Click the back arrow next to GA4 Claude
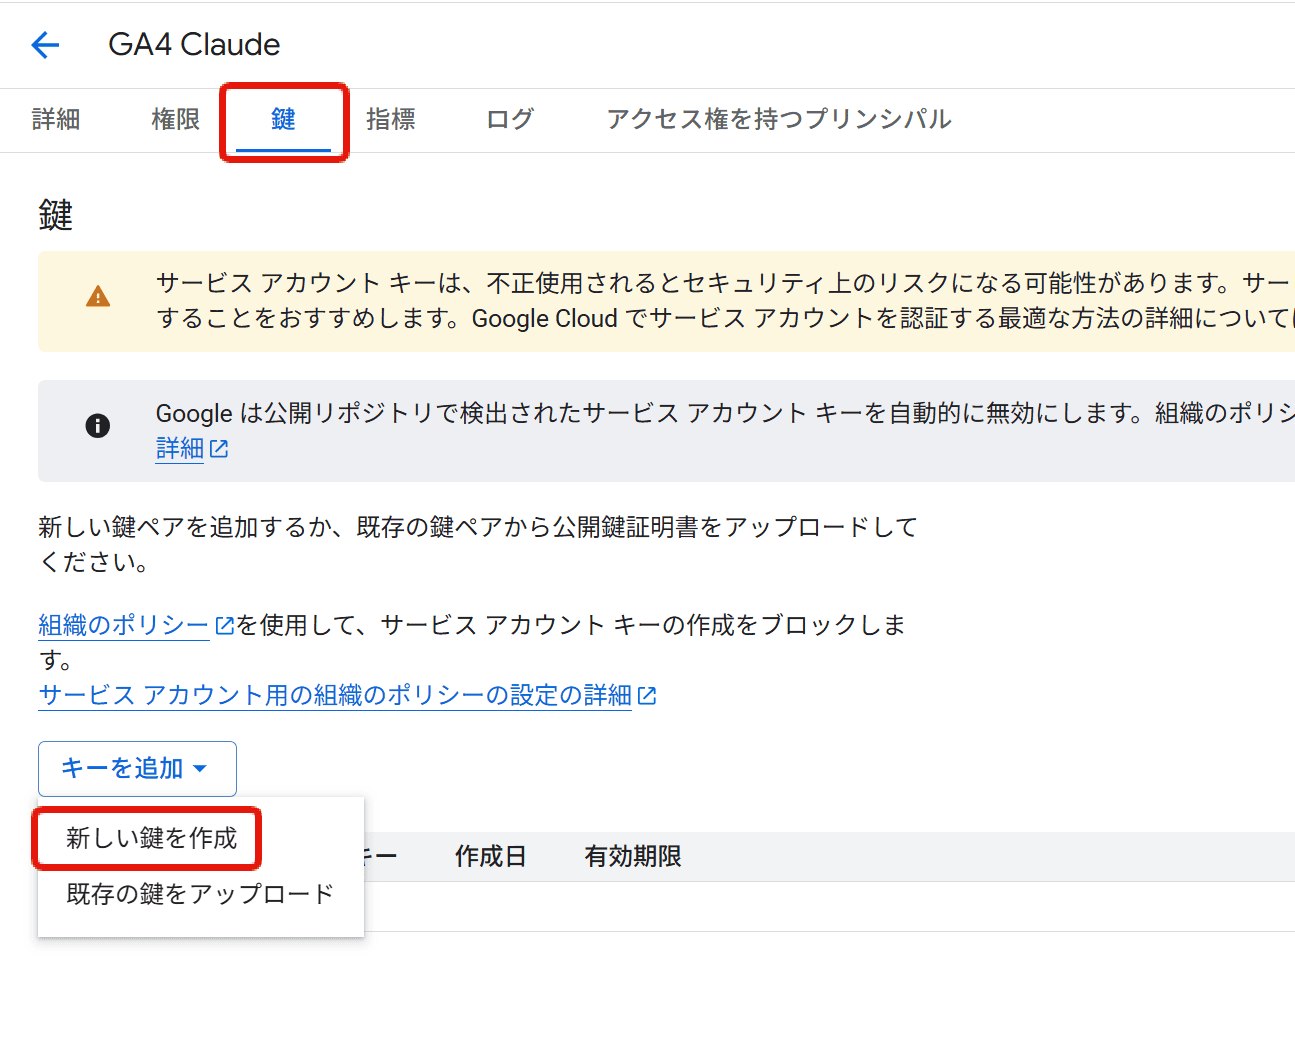The width and height of the screenshot is (1295, 1058). (x=45, y=45)
